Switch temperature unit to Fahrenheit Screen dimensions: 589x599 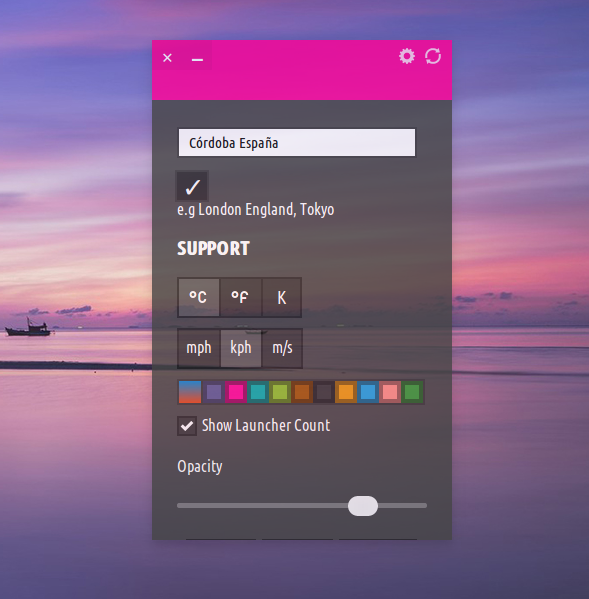240,297
